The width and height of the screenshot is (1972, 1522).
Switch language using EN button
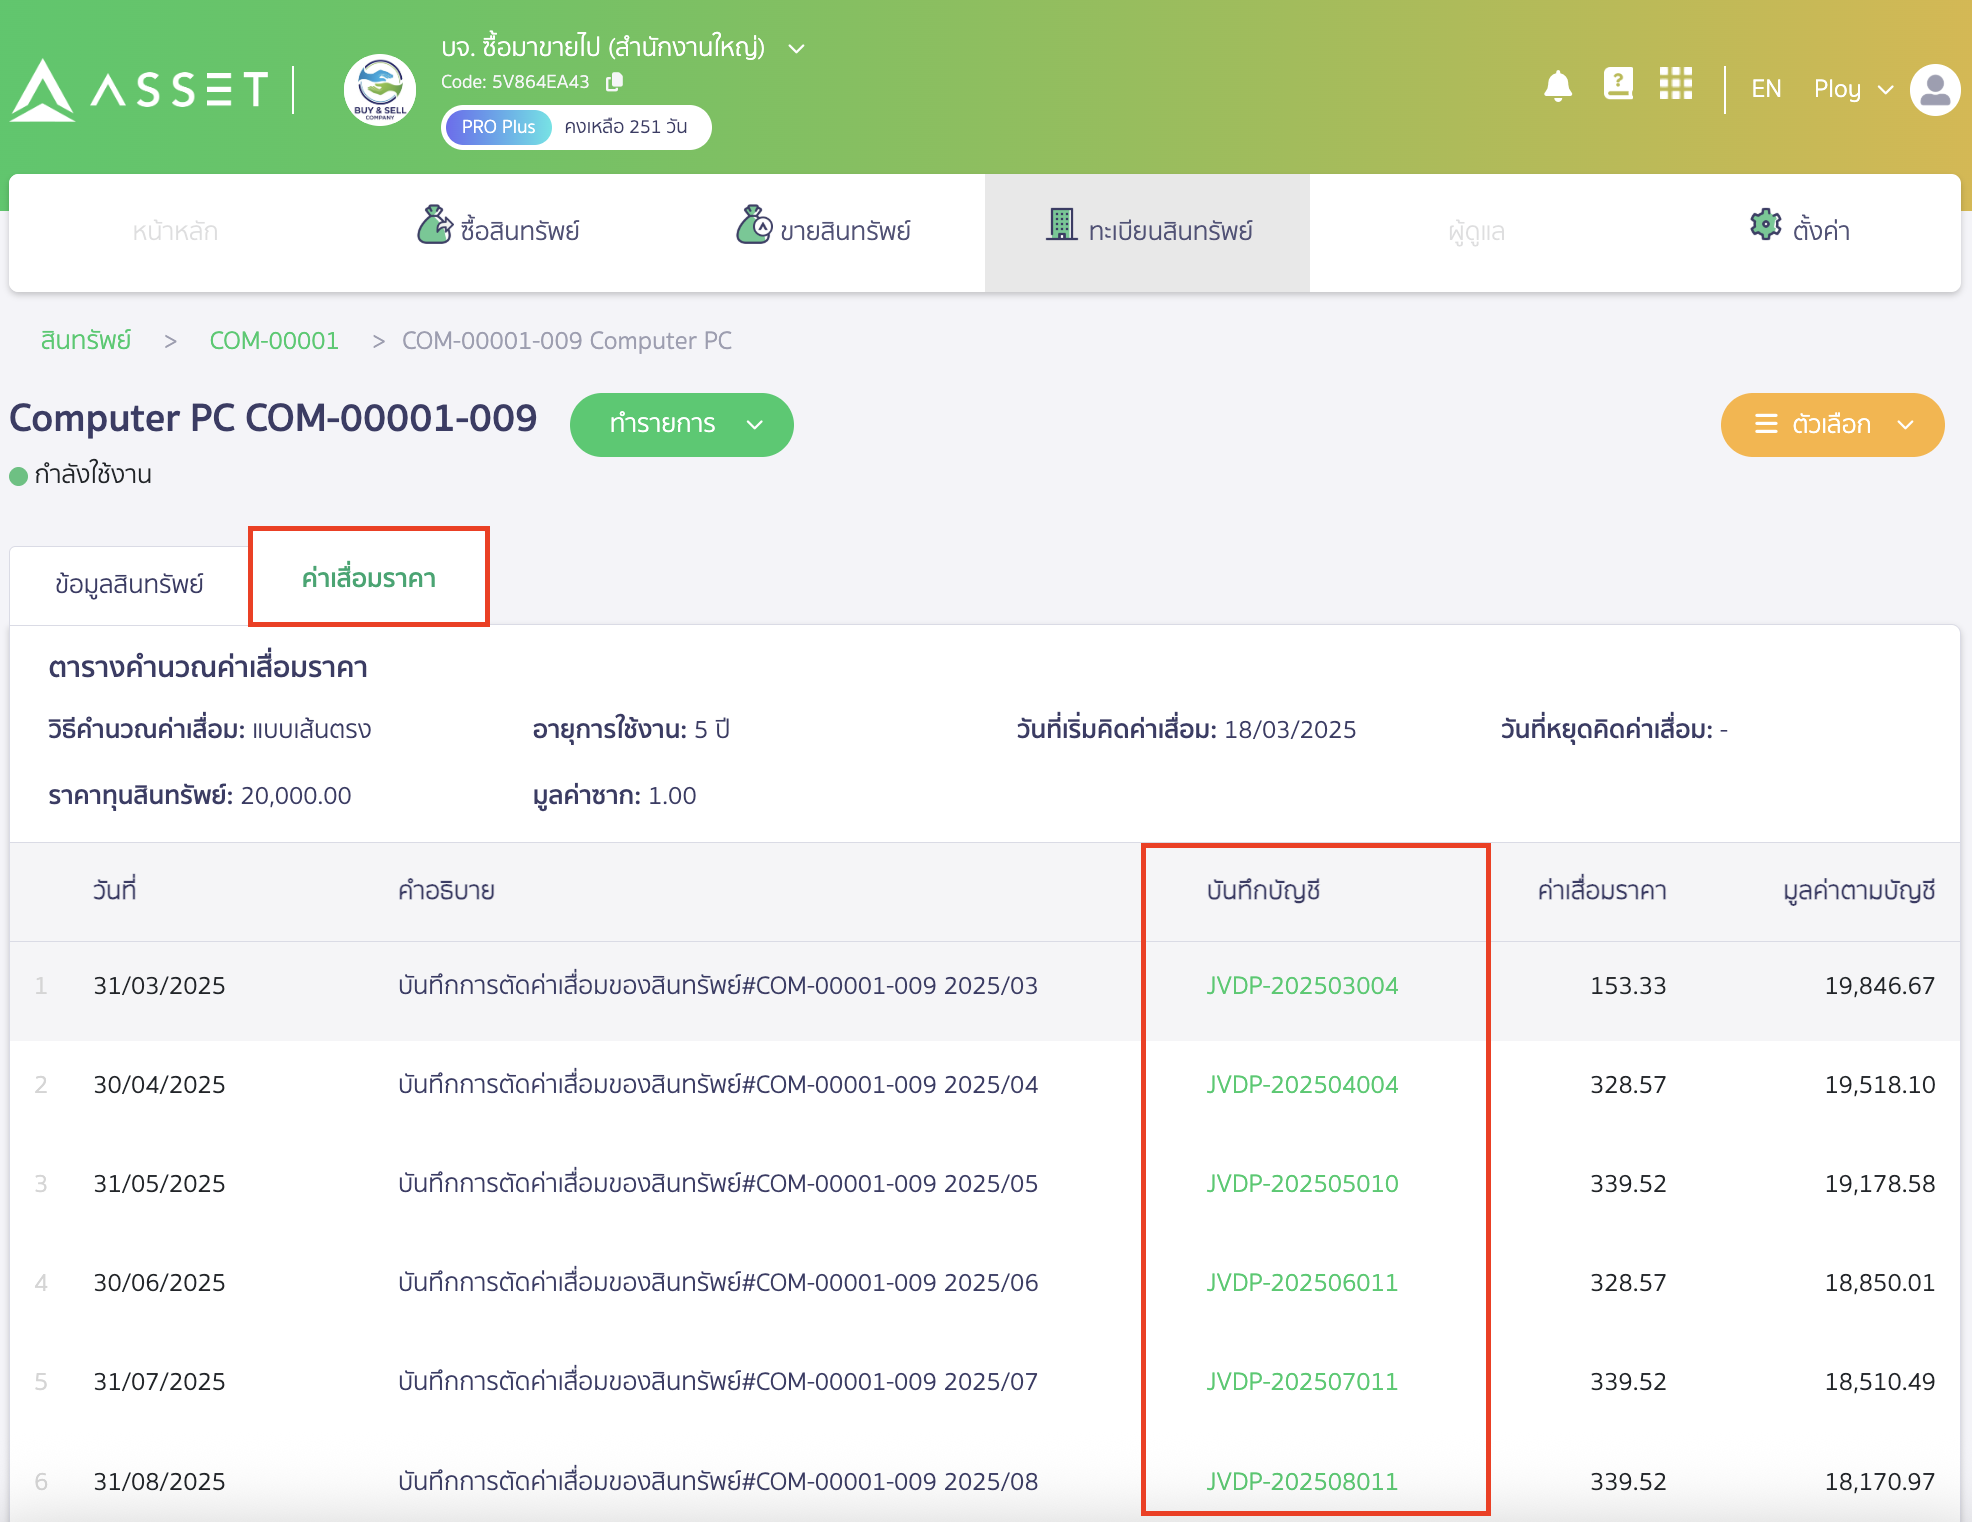pyautogui.click(x=1766, y=89)
